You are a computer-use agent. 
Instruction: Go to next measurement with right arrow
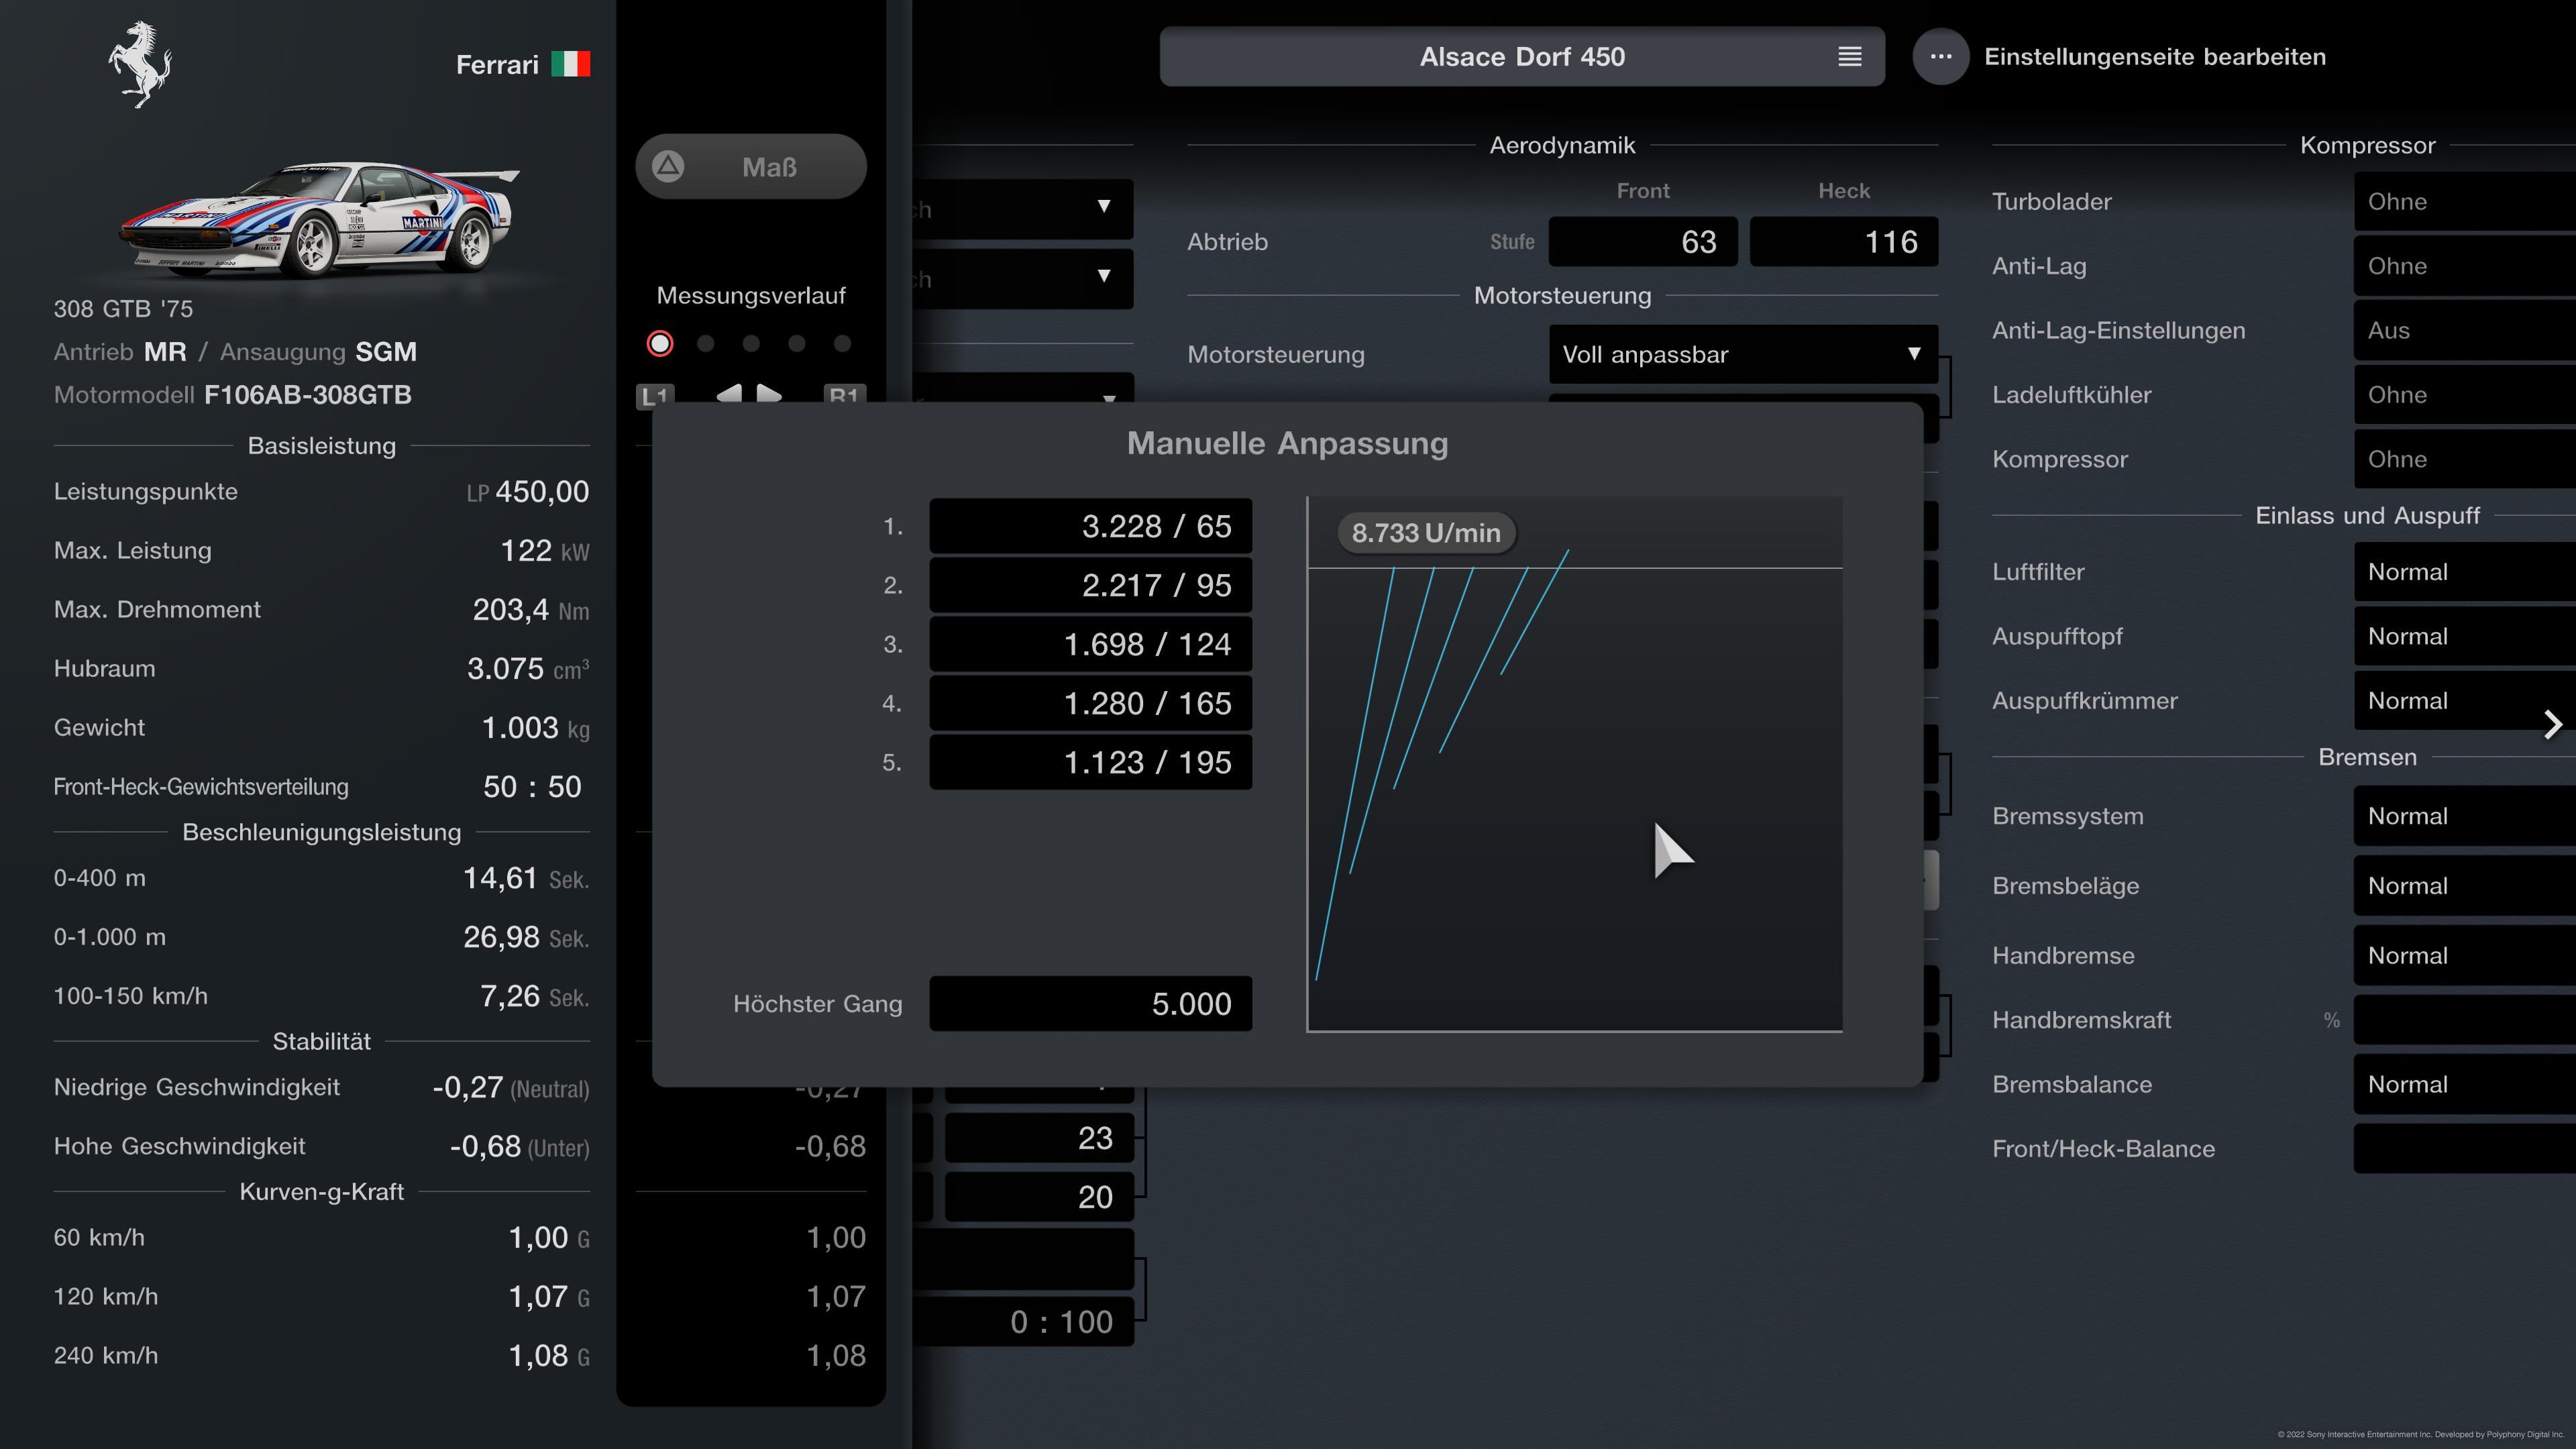tap(769, 393)
